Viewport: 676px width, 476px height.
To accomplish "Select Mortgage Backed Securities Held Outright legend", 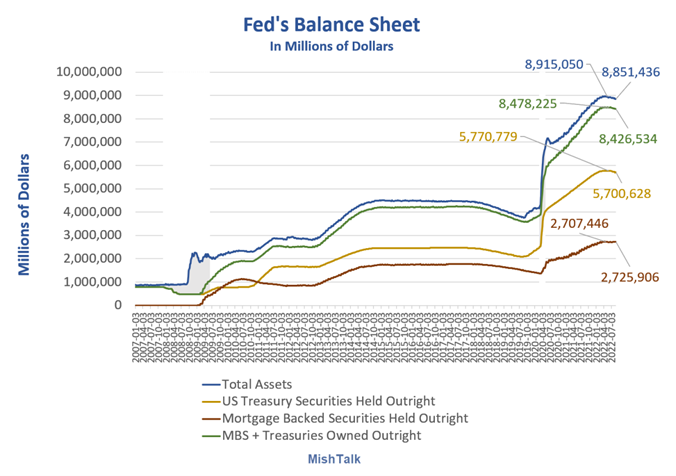I will pyautogui.click(x=335, y=418).
